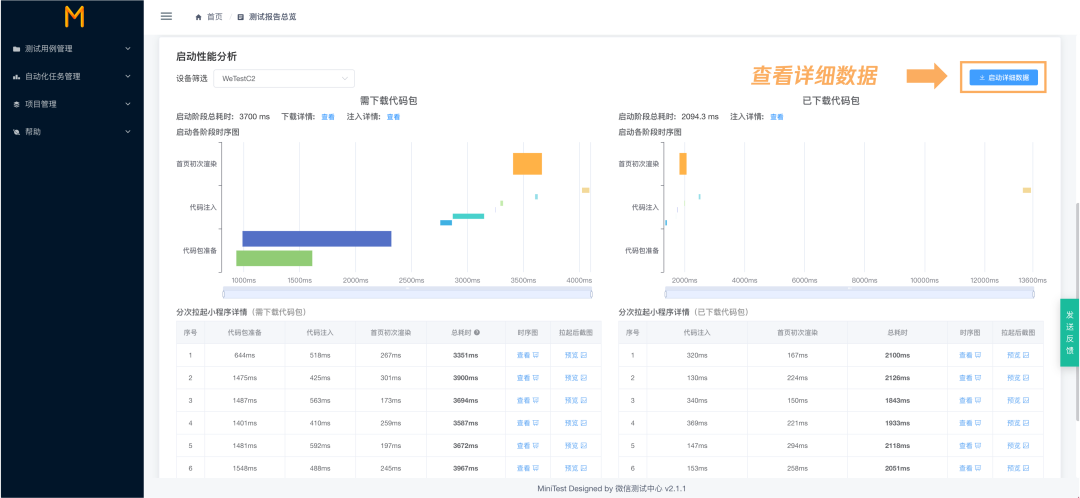Click the layers icon beside 项目管理

(17, 104)
